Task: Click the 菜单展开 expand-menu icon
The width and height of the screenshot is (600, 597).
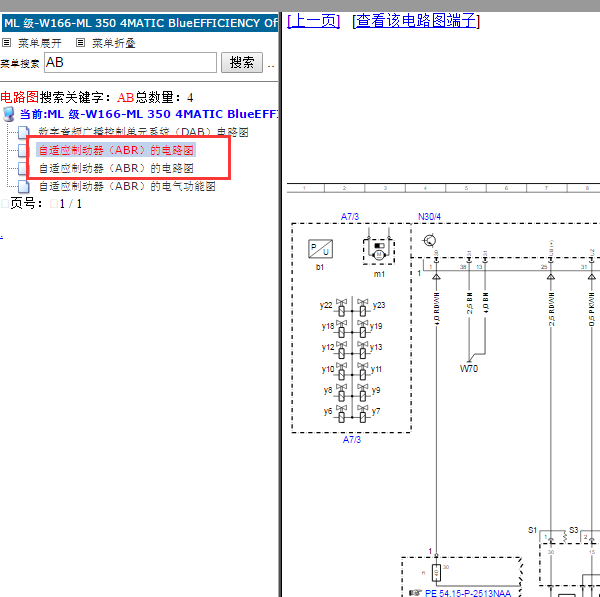Action: point(6,42)
